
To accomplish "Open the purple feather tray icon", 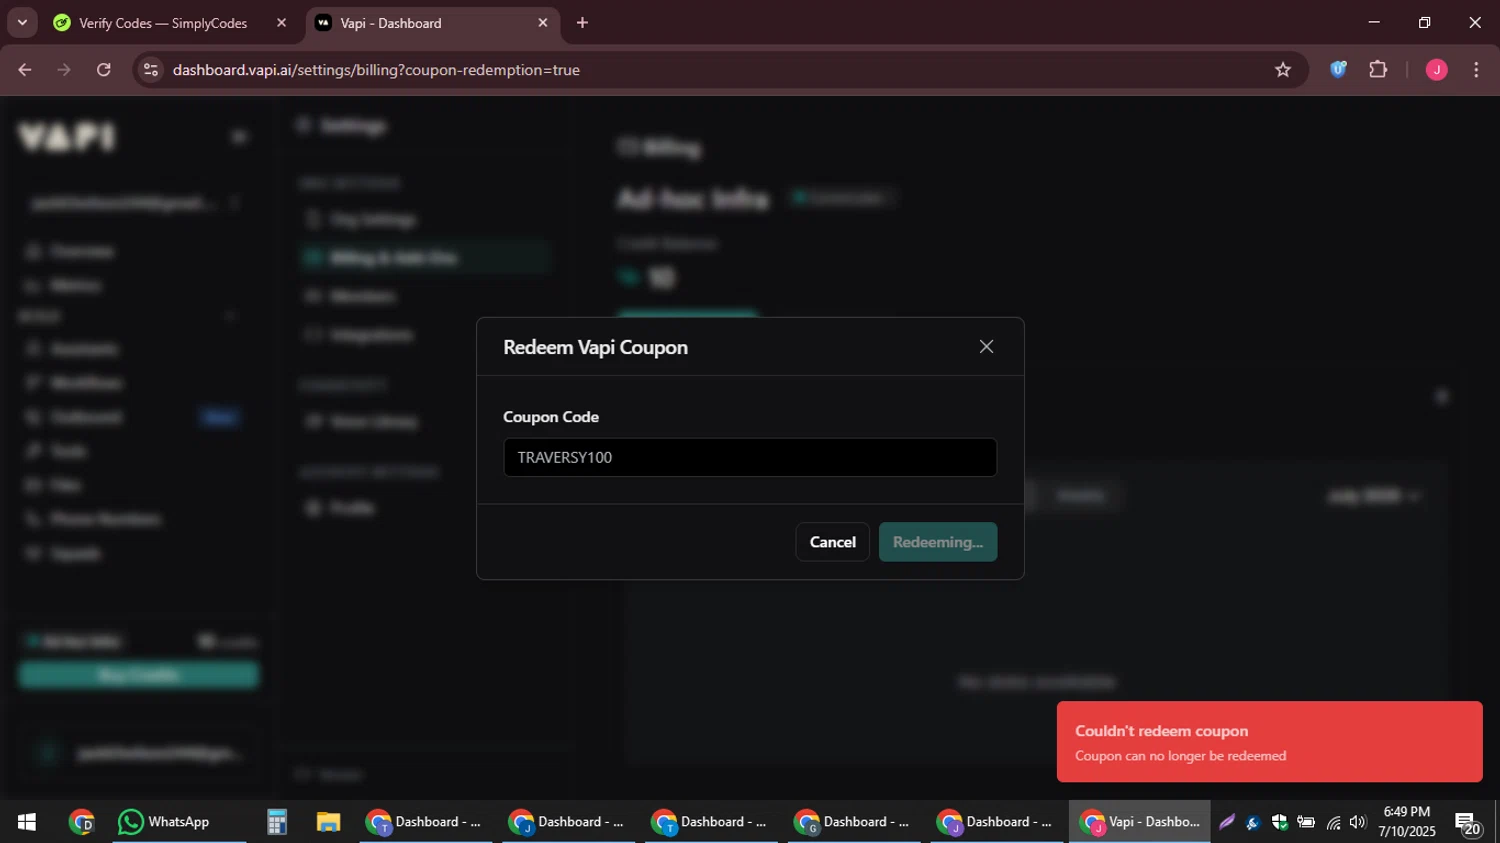I will click(1227, 823).
